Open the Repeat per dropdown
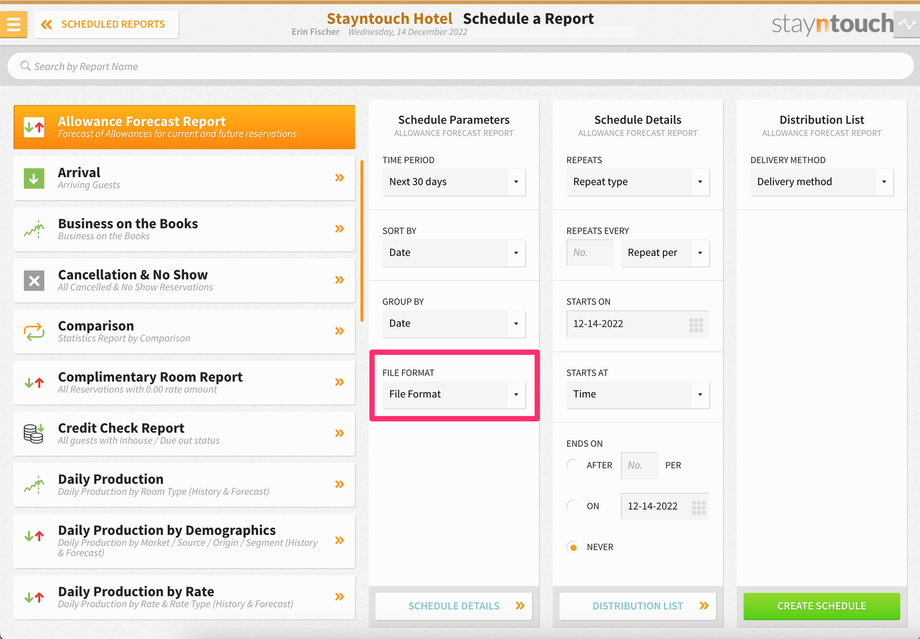 (665, 253)
